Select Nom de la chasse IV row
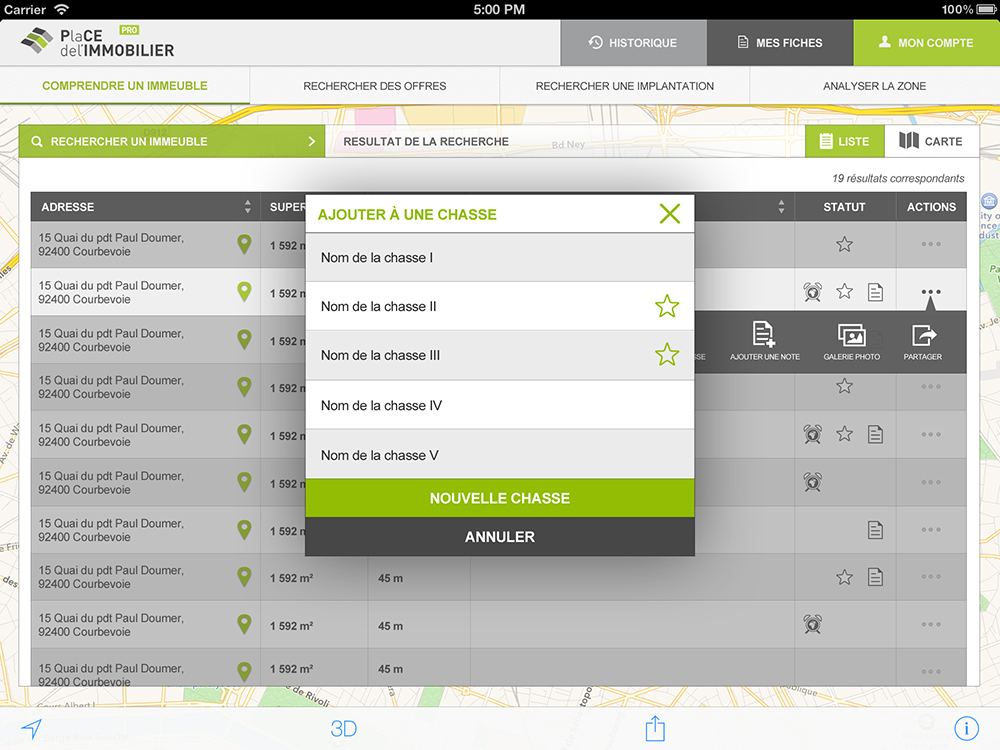Viewport: 1000px width, 750px height. (x=499, y=405)
